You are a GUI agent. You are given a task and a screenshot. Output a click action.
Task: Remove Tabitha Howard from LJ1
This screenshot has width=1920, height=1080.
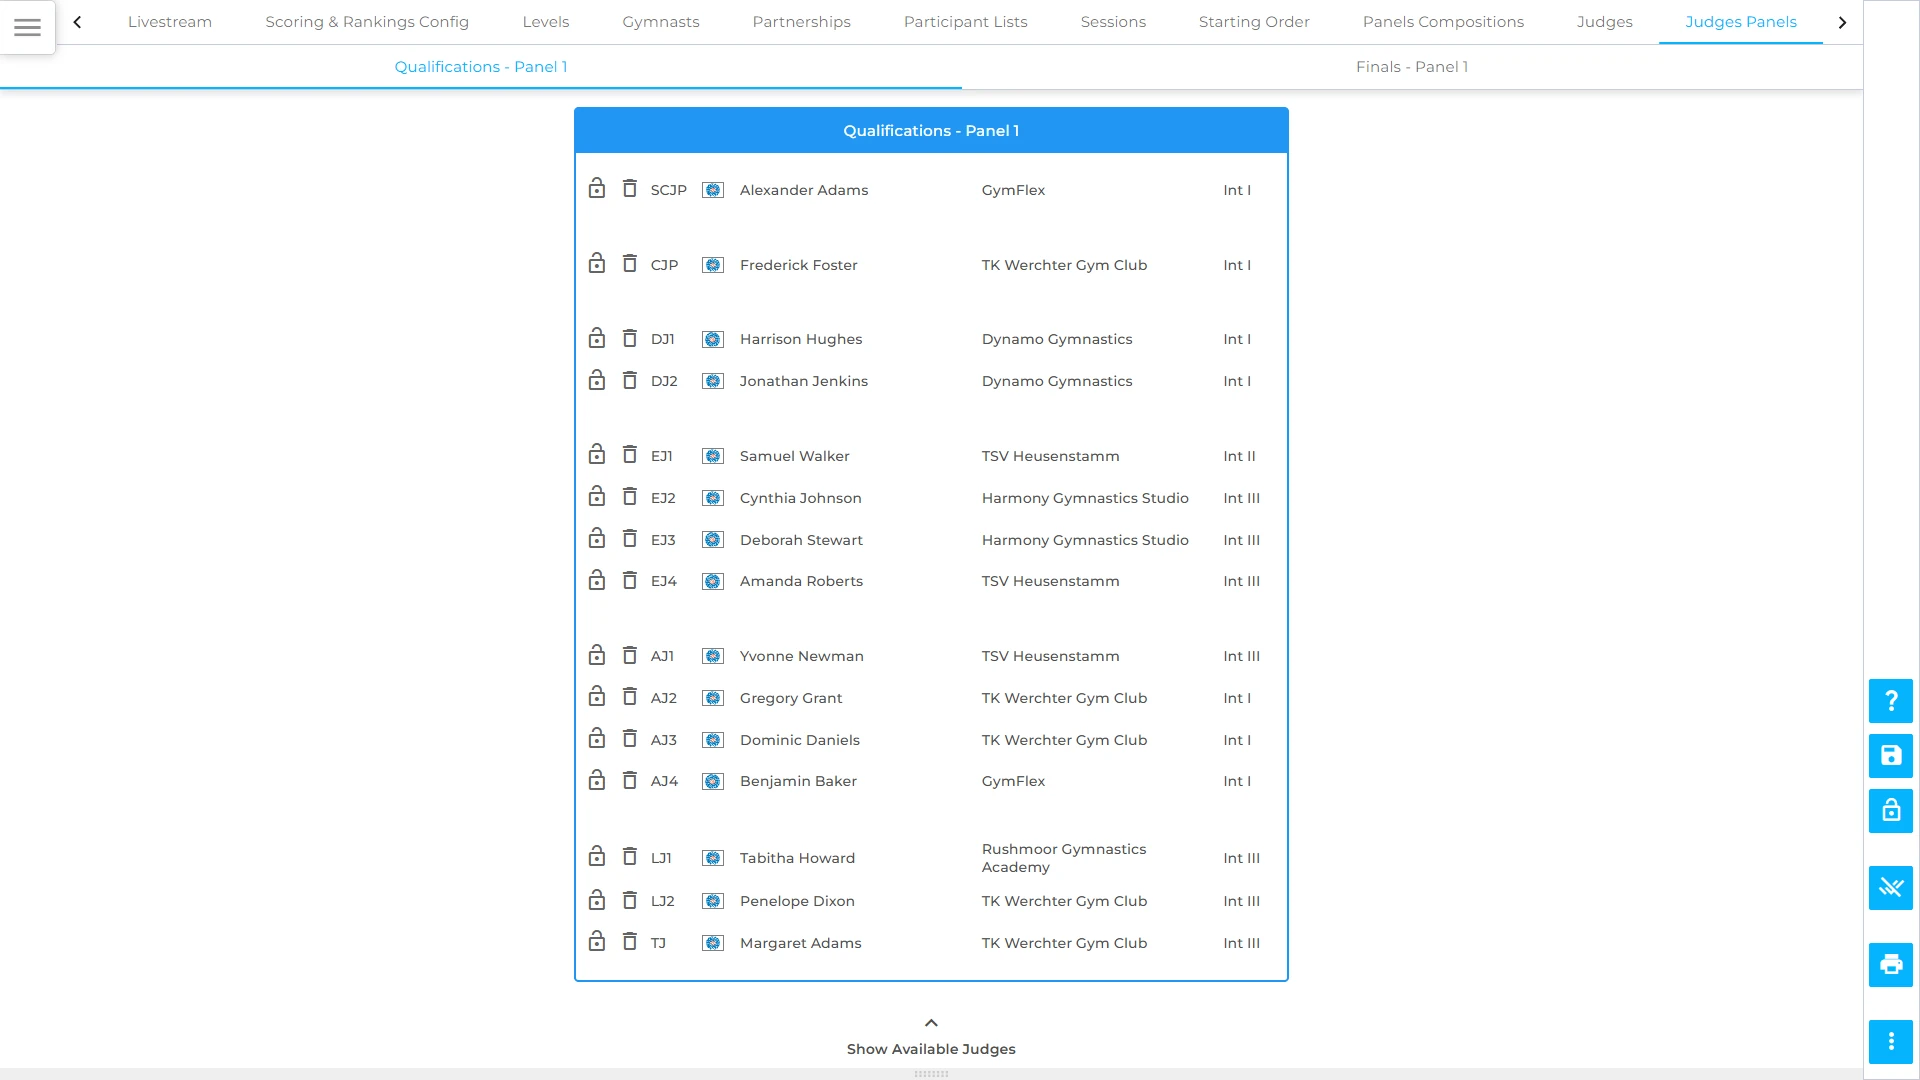click(x=630, y=857)
